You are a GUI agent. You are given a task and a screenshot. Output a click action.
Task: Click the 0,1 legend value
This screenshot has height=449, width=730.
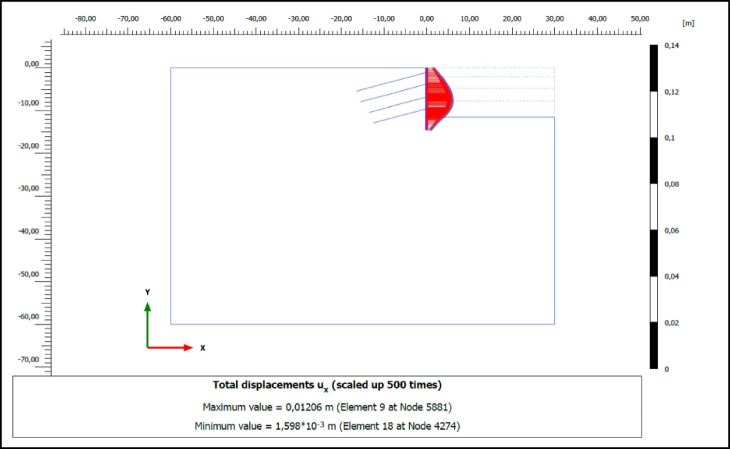coord(669,138)
